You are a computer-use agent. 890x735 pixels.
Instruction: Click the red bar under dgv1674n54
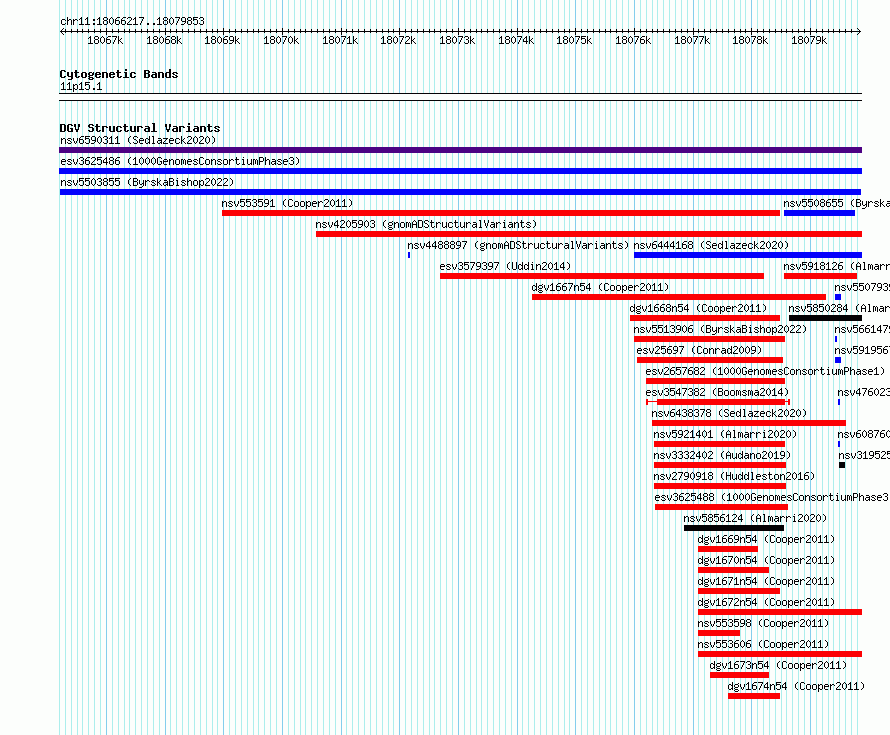pos(754,696)
